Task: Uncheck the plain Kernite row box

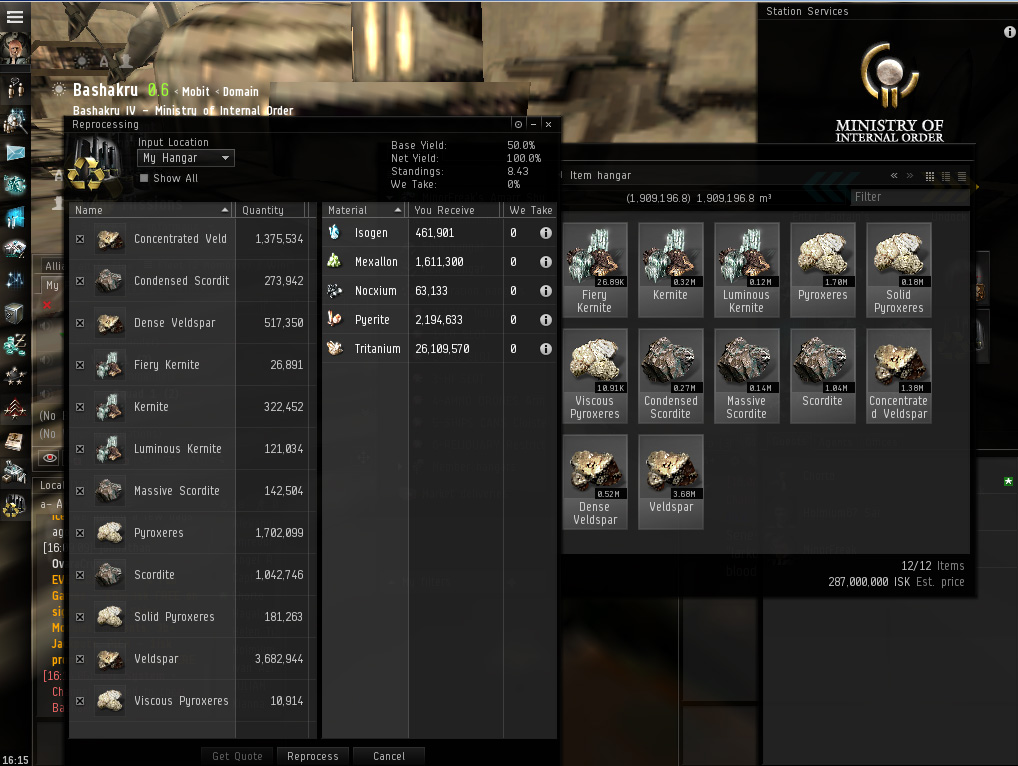Action: (80, 407)
